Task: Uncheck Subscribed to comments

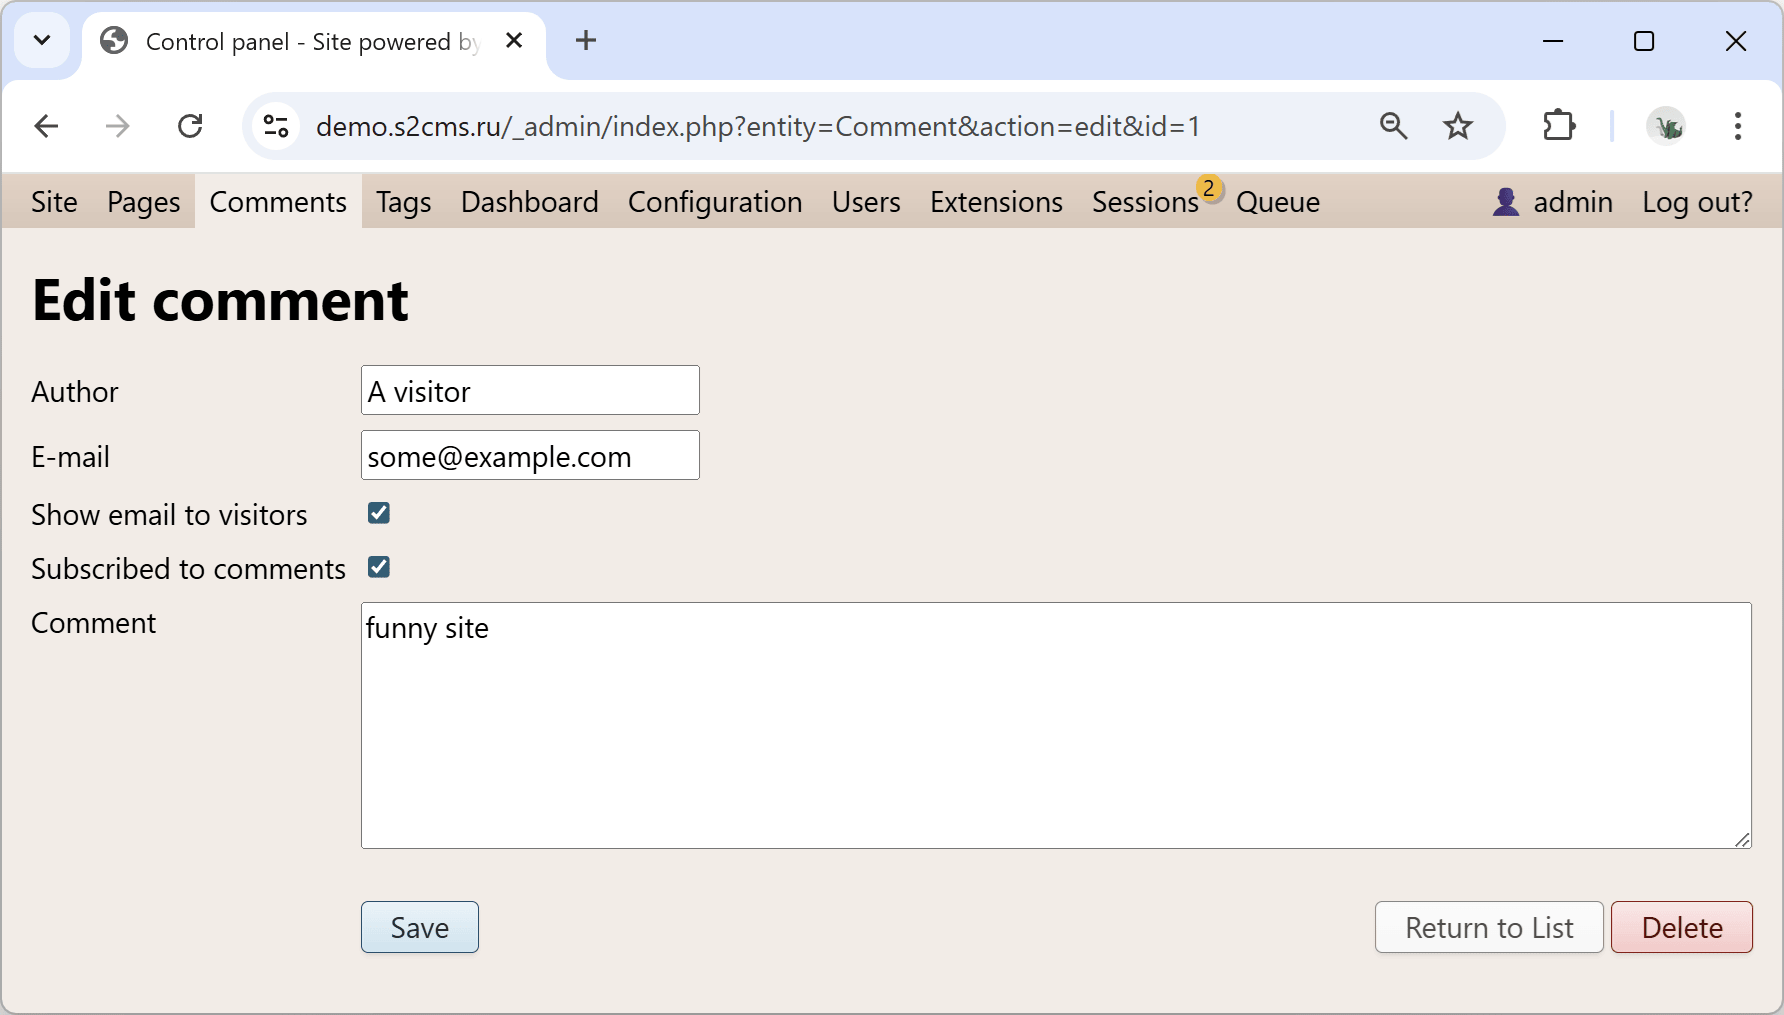Action: (x=379, y=567)
